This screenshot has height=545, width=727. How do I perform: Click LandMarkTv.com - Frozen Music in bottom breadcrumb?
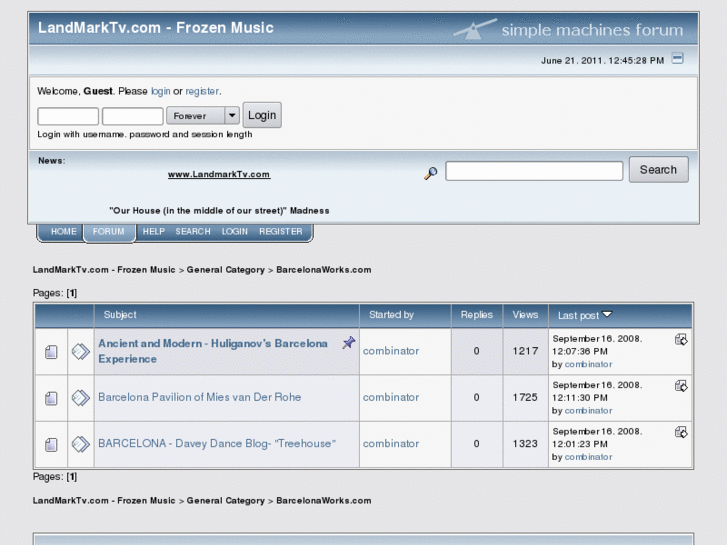[104, 501]
